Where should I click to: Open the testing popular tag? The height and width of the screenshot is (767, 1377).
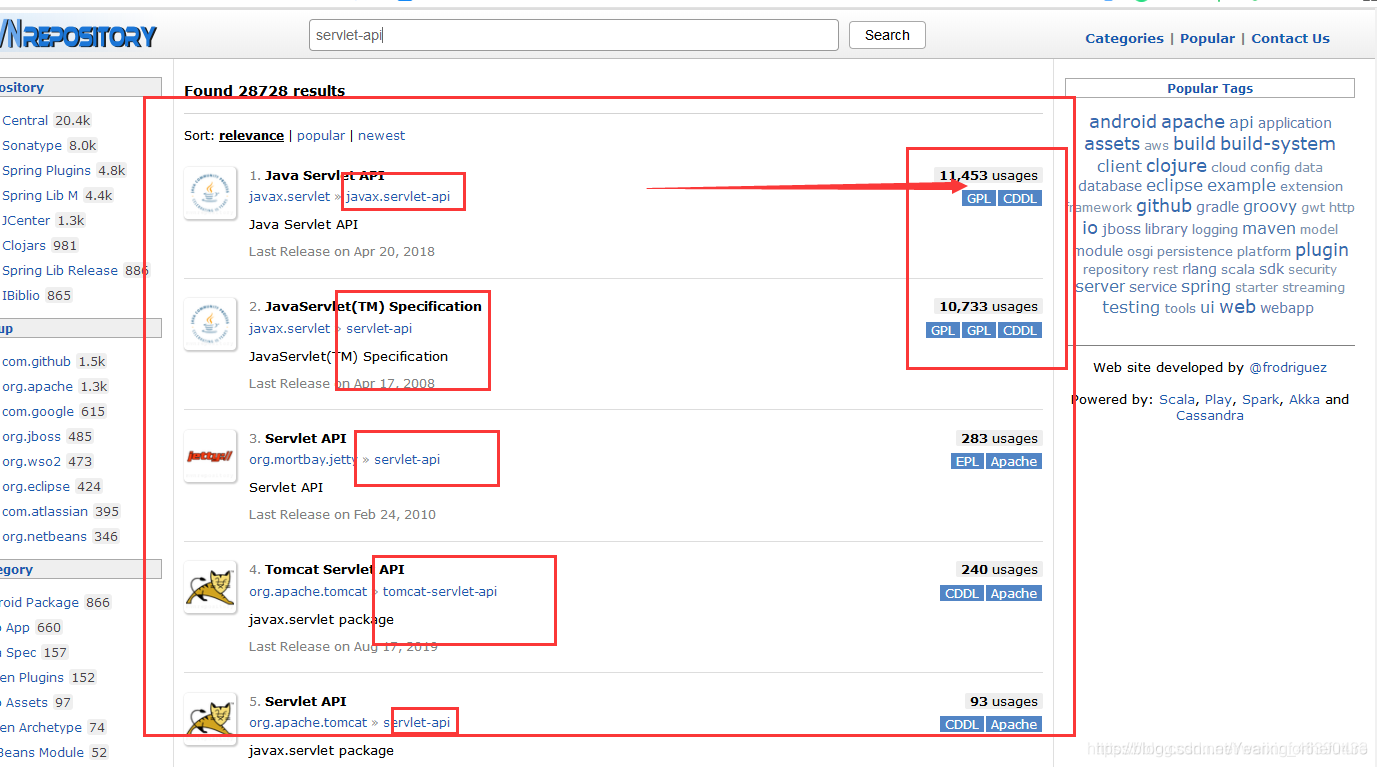pos(1131,307)
